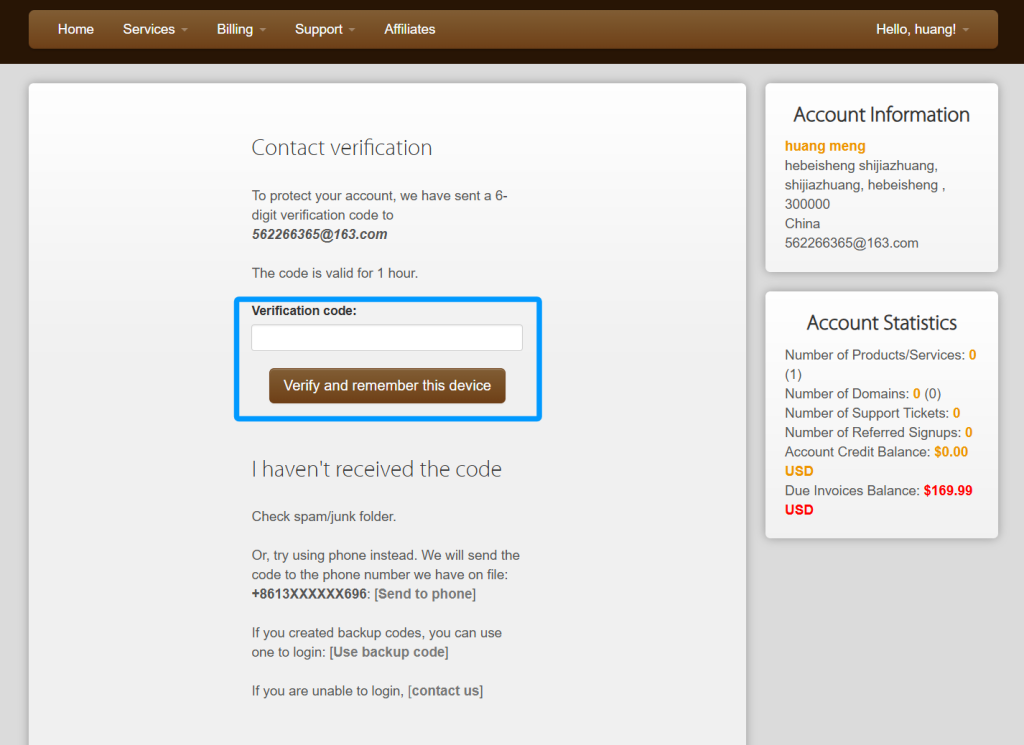1024x745 pixels.
Task: Expand the Services dropdown menu
Action: tap(155, 29)
